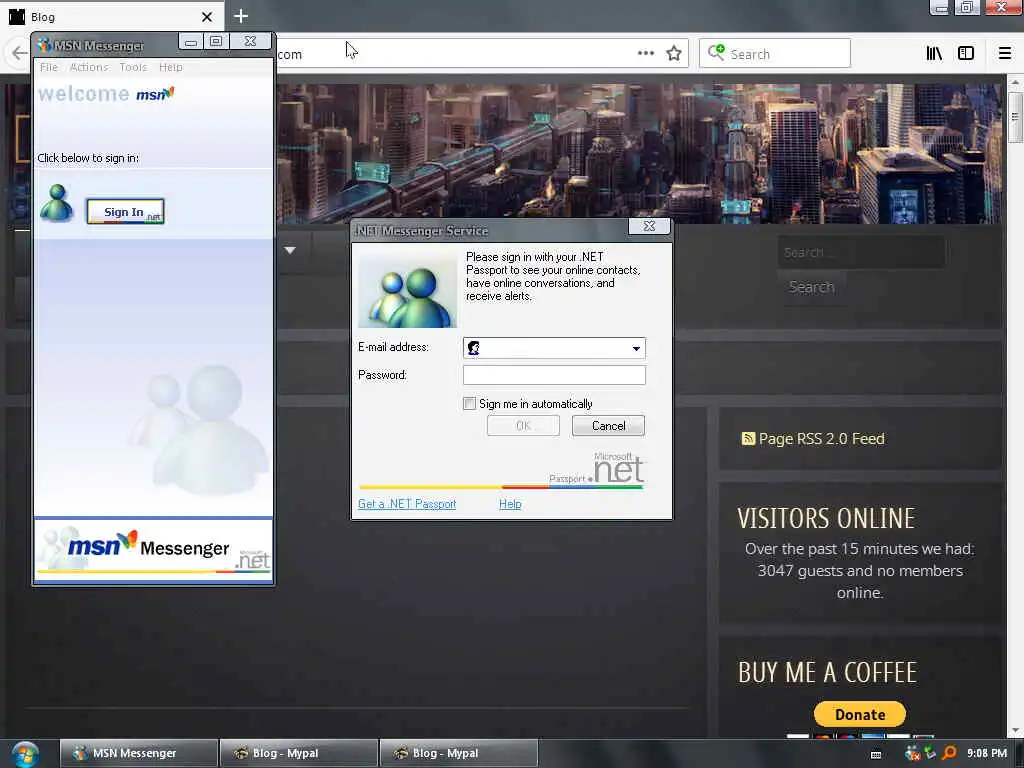Image resolution: width=1024 pixels, height=768 pixels.
Task: Bookmark this page with the star icon
Action: click(674, 54)
